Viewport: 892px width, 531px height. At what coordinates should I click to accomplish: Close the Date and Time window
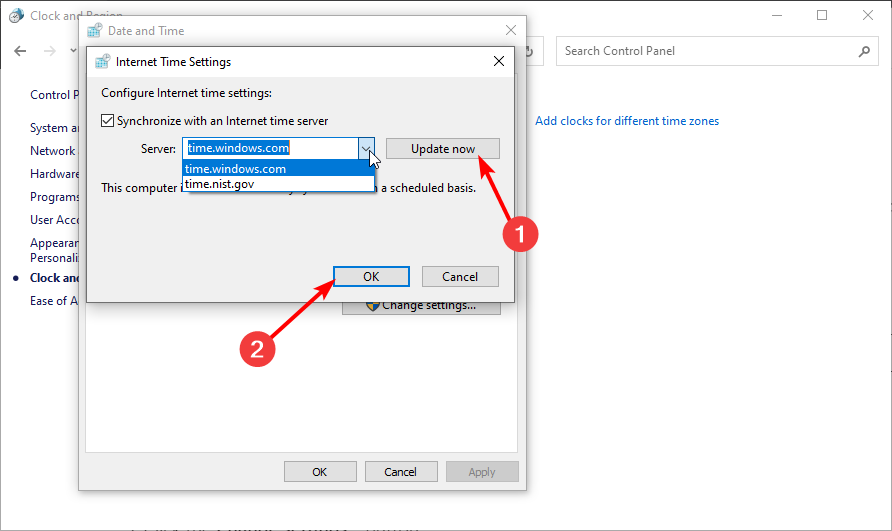pos(511,30)
